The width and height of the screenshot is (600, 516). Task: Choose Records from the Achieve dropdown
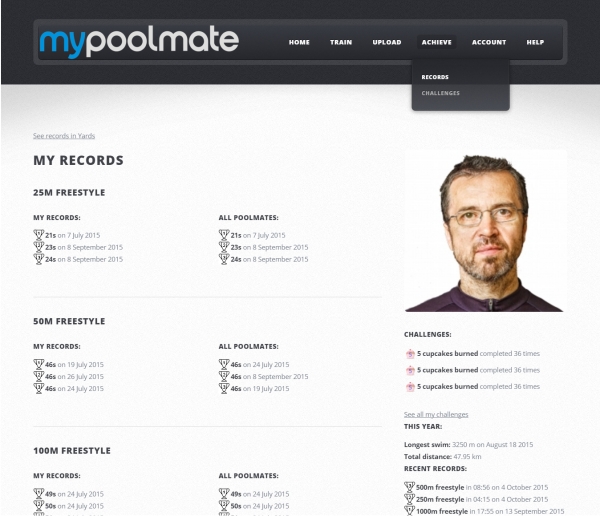435,77
